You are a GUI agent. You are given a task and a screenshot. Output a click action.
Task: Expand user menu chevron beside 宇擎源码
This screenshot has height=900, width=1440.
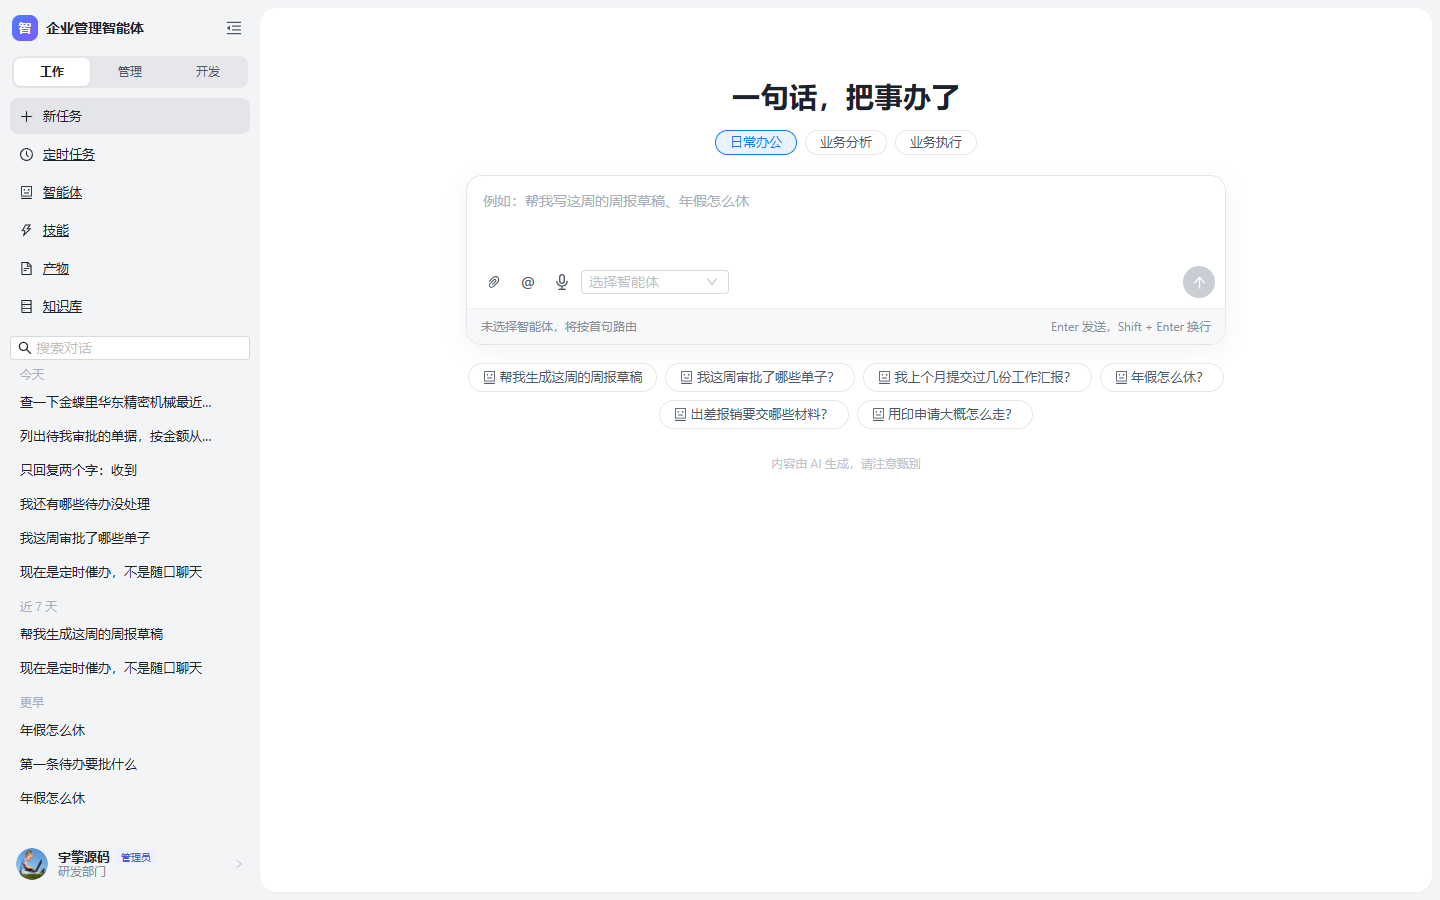(x=239, y=864)
